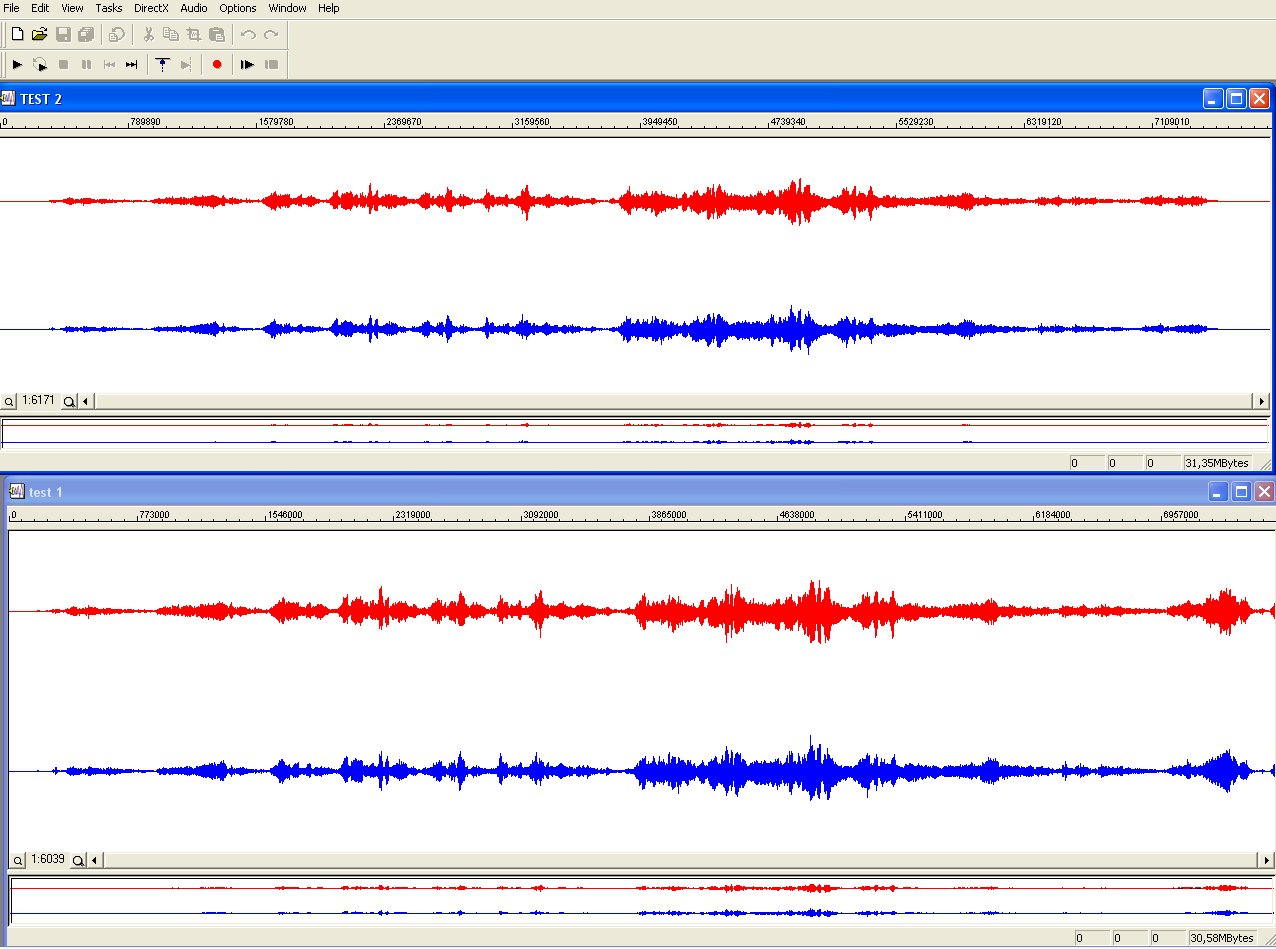Viewport: 1276px width, 949px height.
Task: Open the DirectX menu
Action: point(151,8)
